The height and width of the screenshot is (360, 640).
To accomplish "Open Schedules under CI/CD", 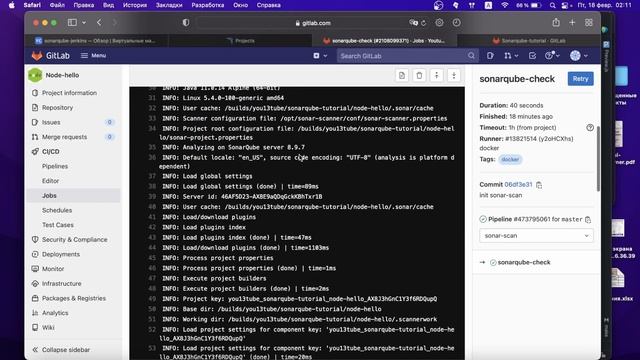I will [57, 210].
